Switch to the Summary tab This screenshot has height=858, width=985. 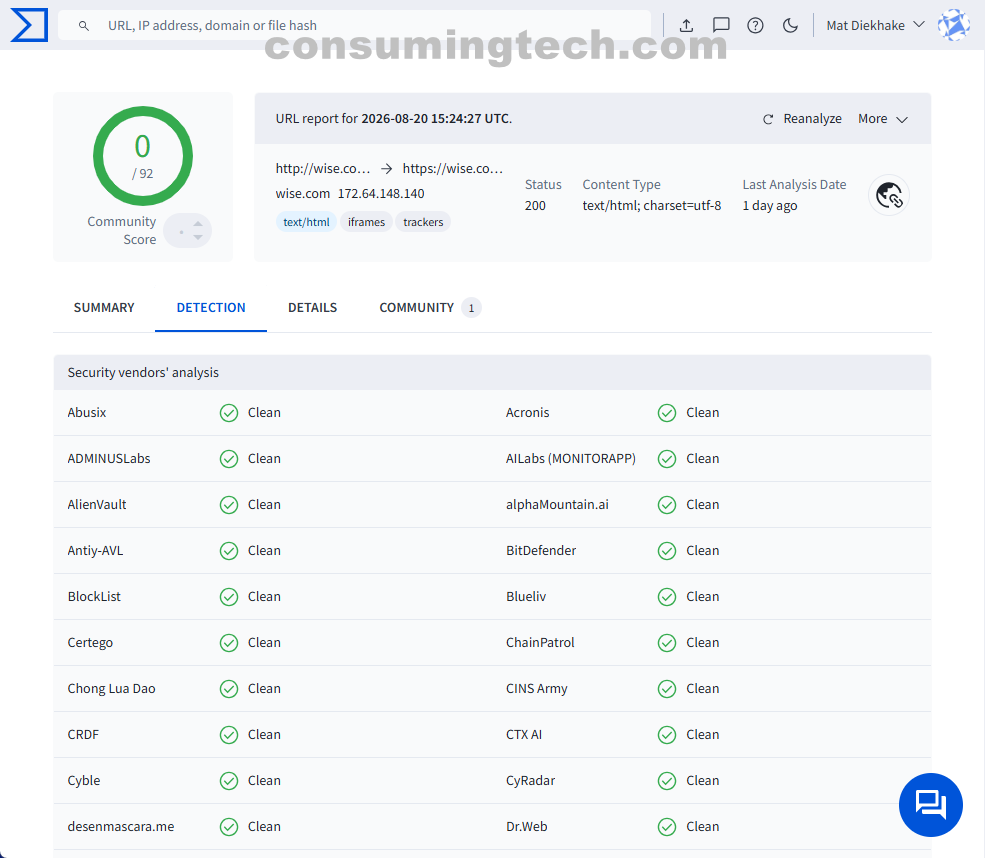click(x=104, y=308)
